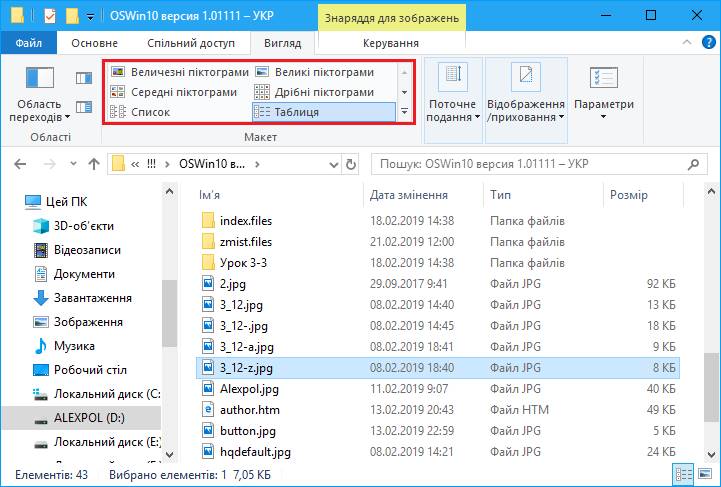
Task: Switch to the Основне tab
Action: point(94,43)
